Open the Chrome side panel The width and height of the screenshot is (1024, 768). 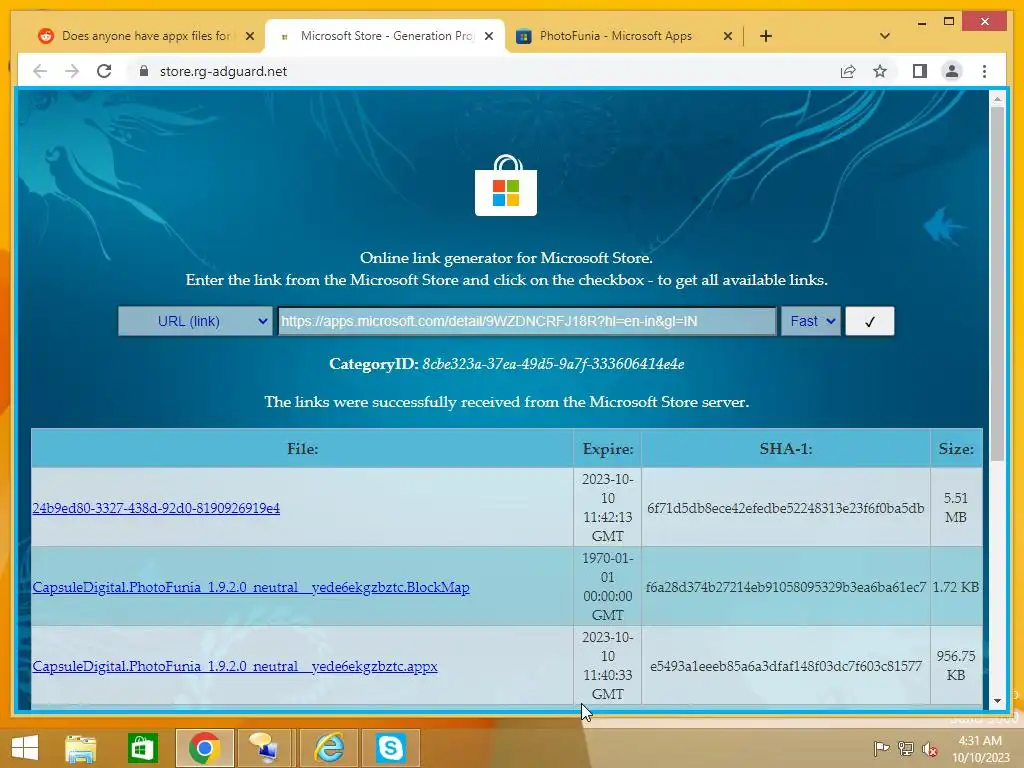pos(920,71)
